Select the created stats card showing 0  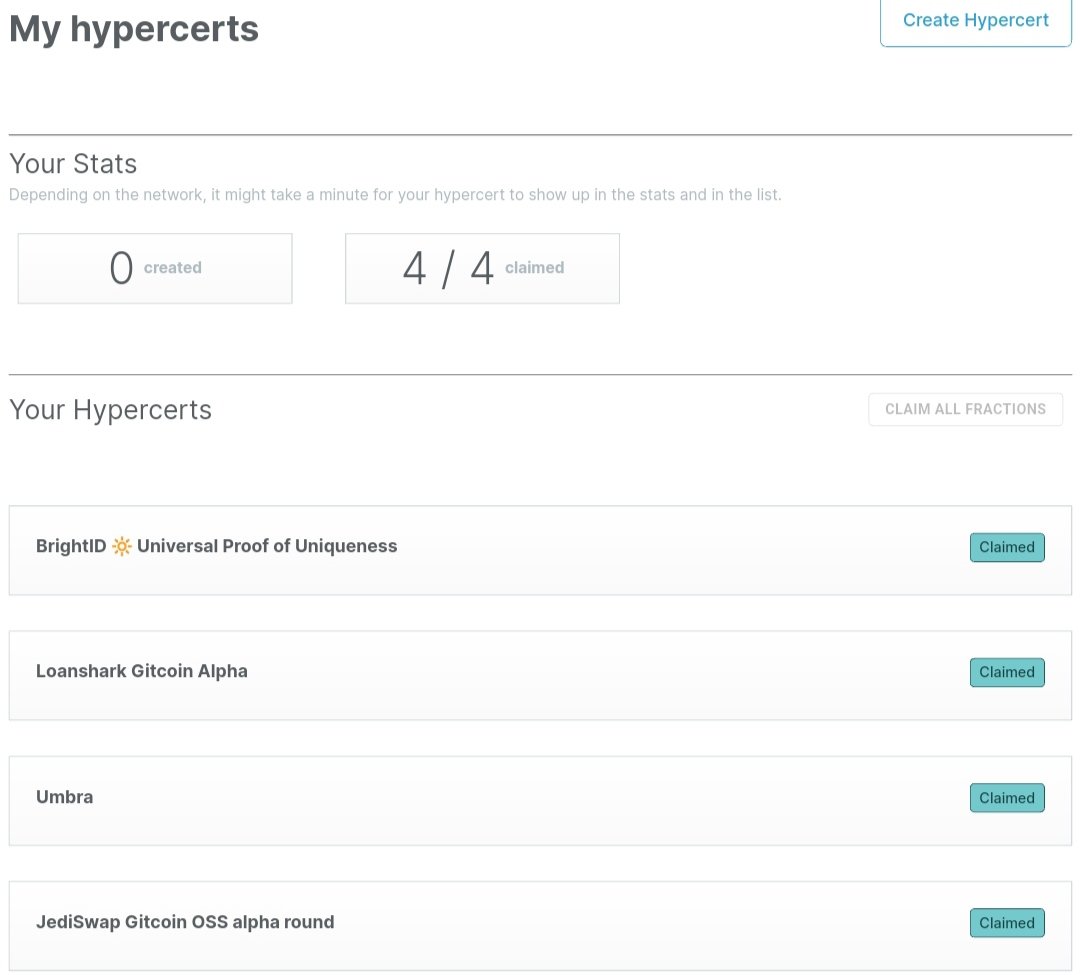point(155,267)
